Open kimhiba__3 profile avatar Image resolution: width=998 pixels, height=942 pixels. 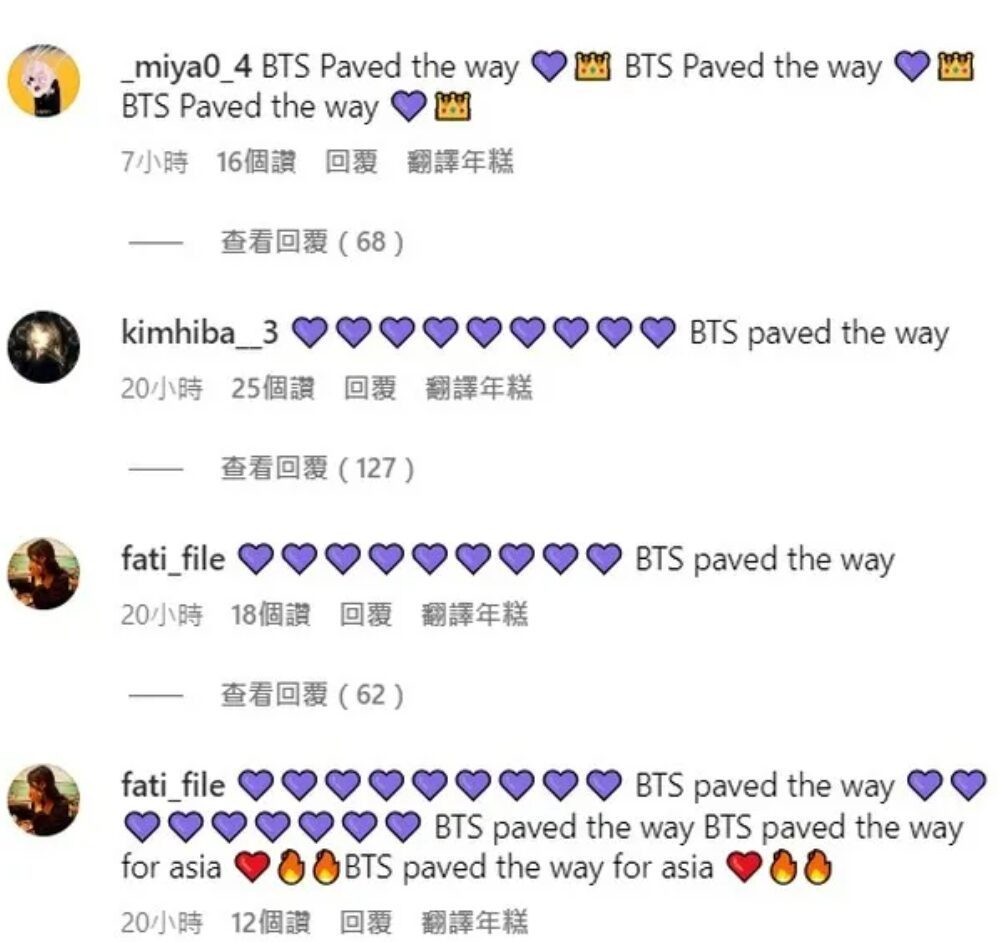click(43, 347)
